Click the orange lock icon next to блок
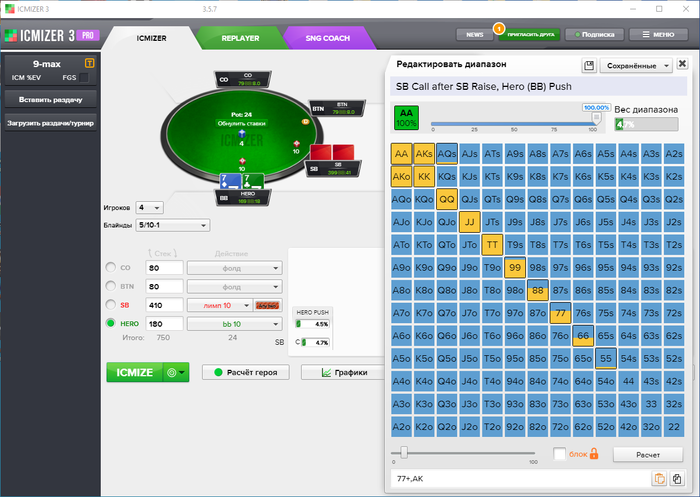Screen dimensions: 700x497 click(x=594, y=454)
